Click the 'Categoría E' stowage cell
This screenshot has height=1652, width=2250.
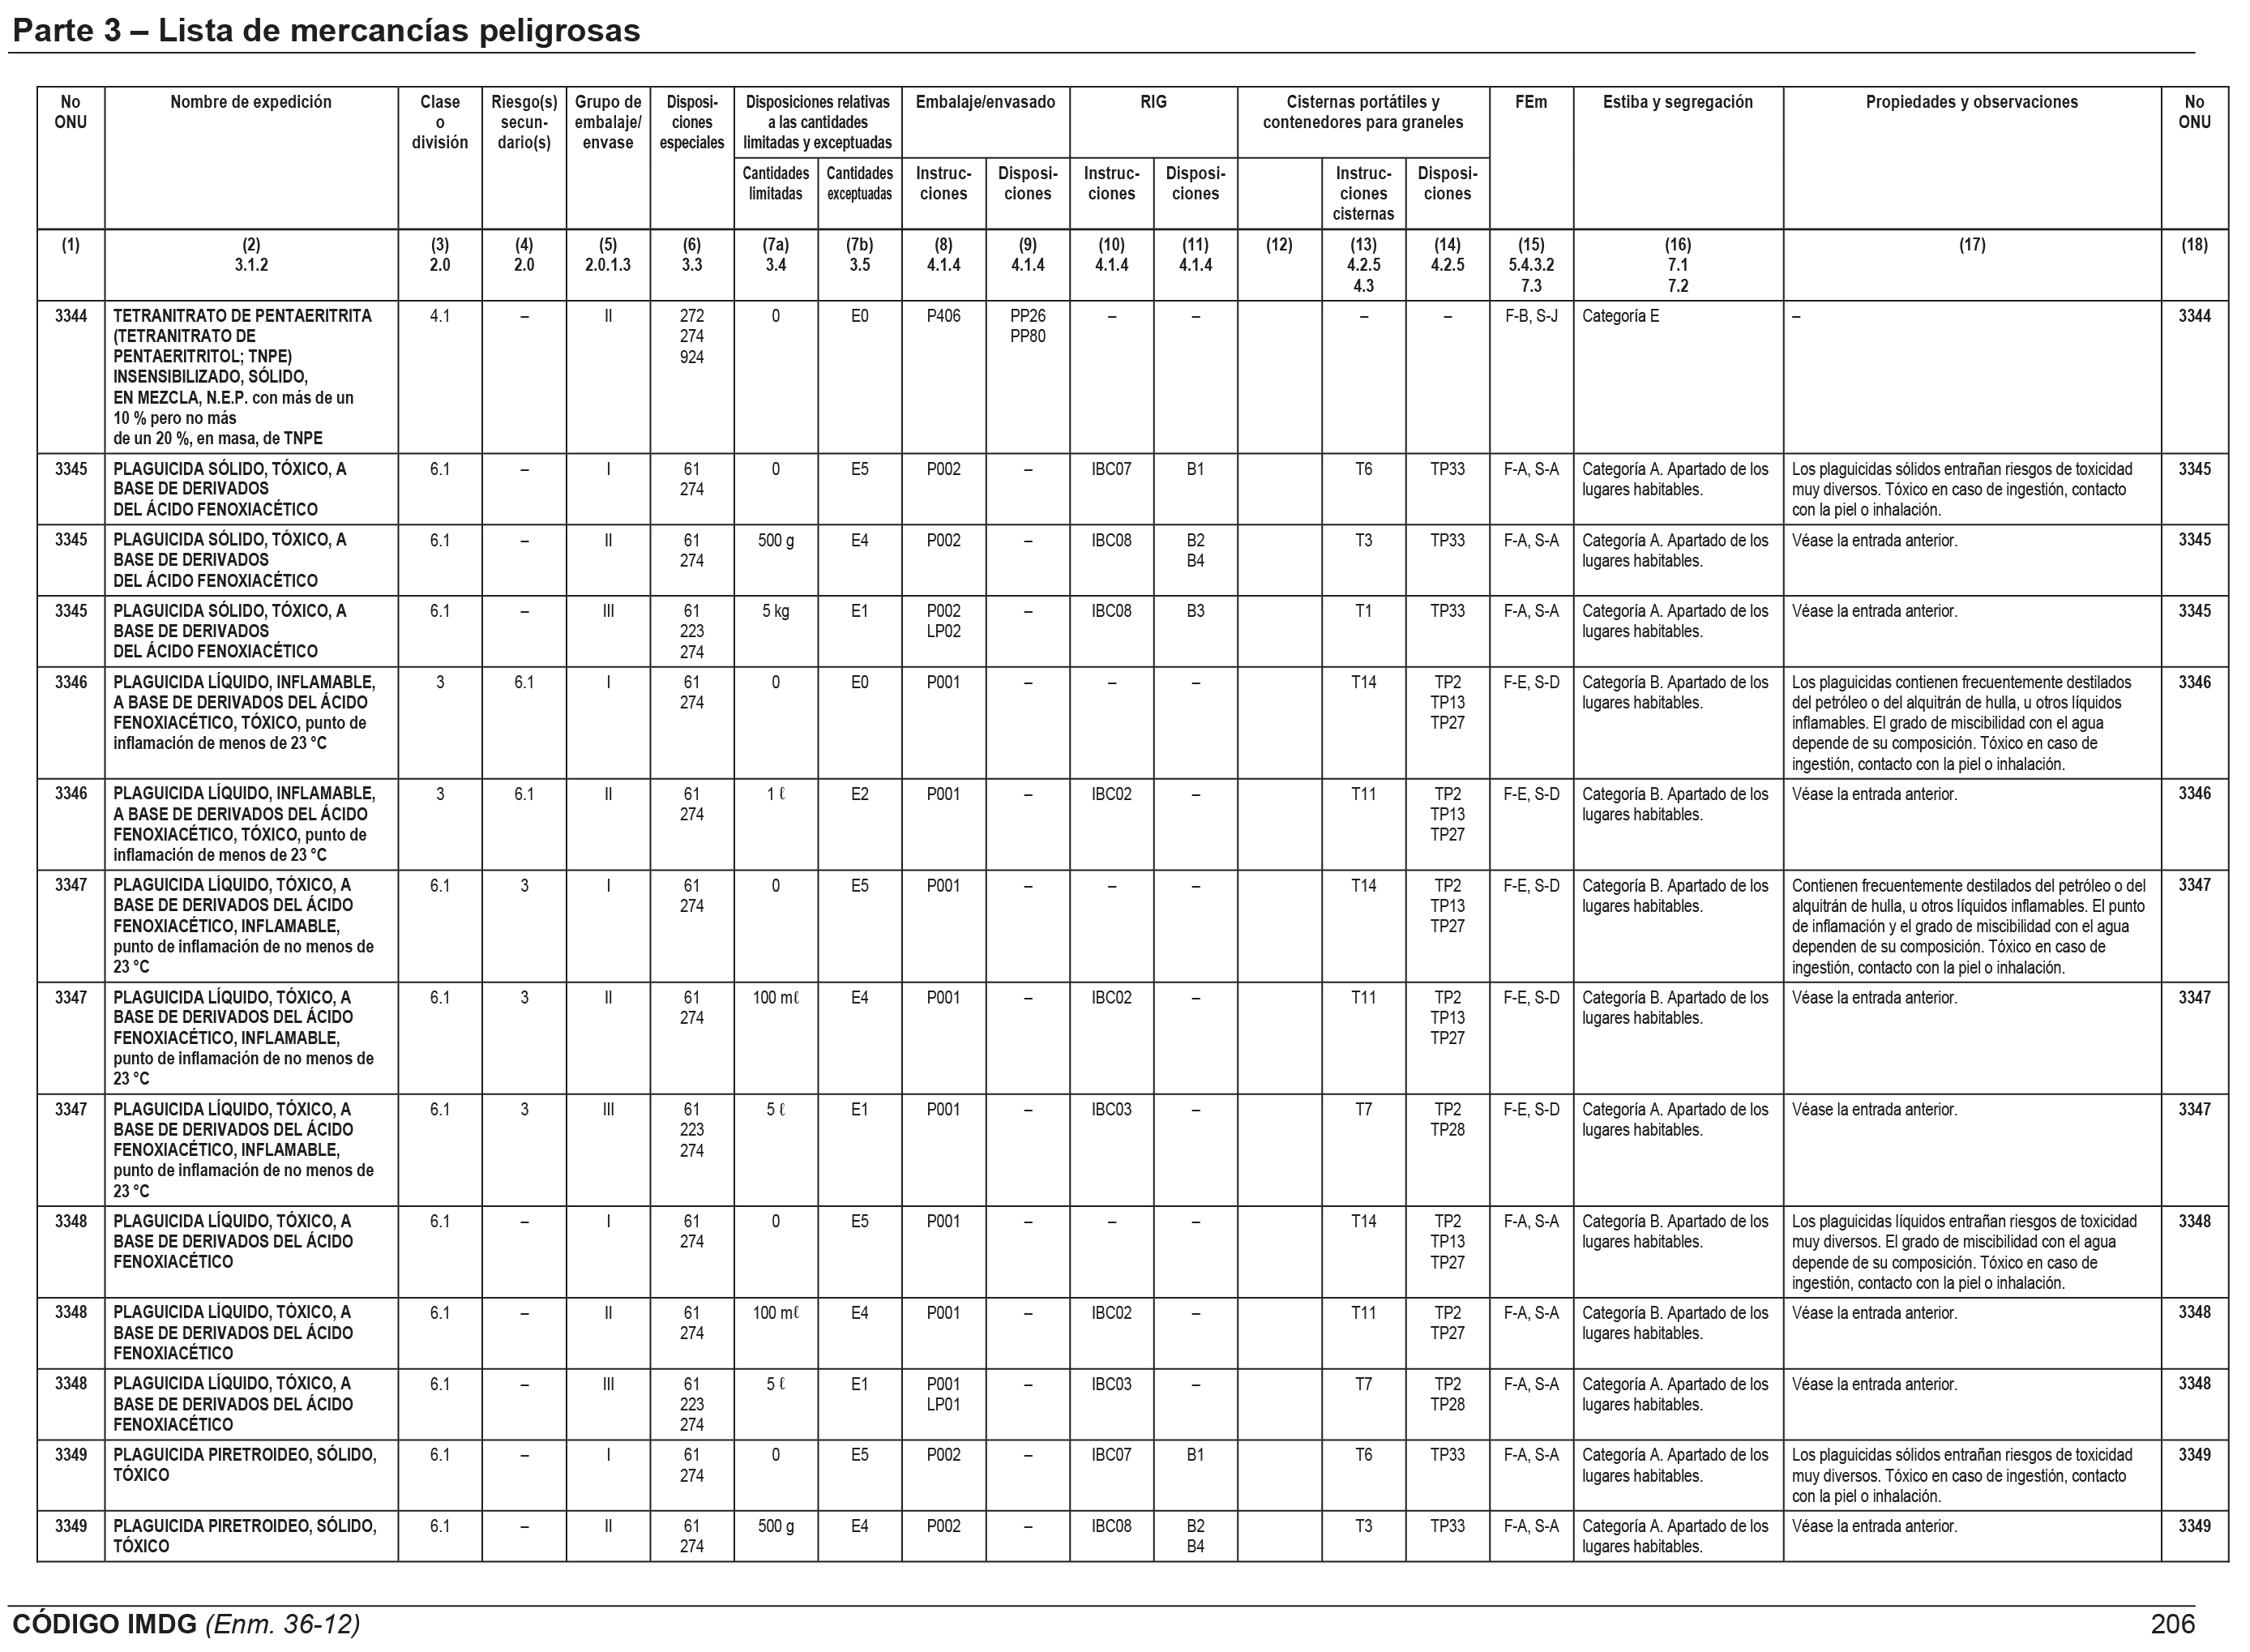(x=1620, y=316)
